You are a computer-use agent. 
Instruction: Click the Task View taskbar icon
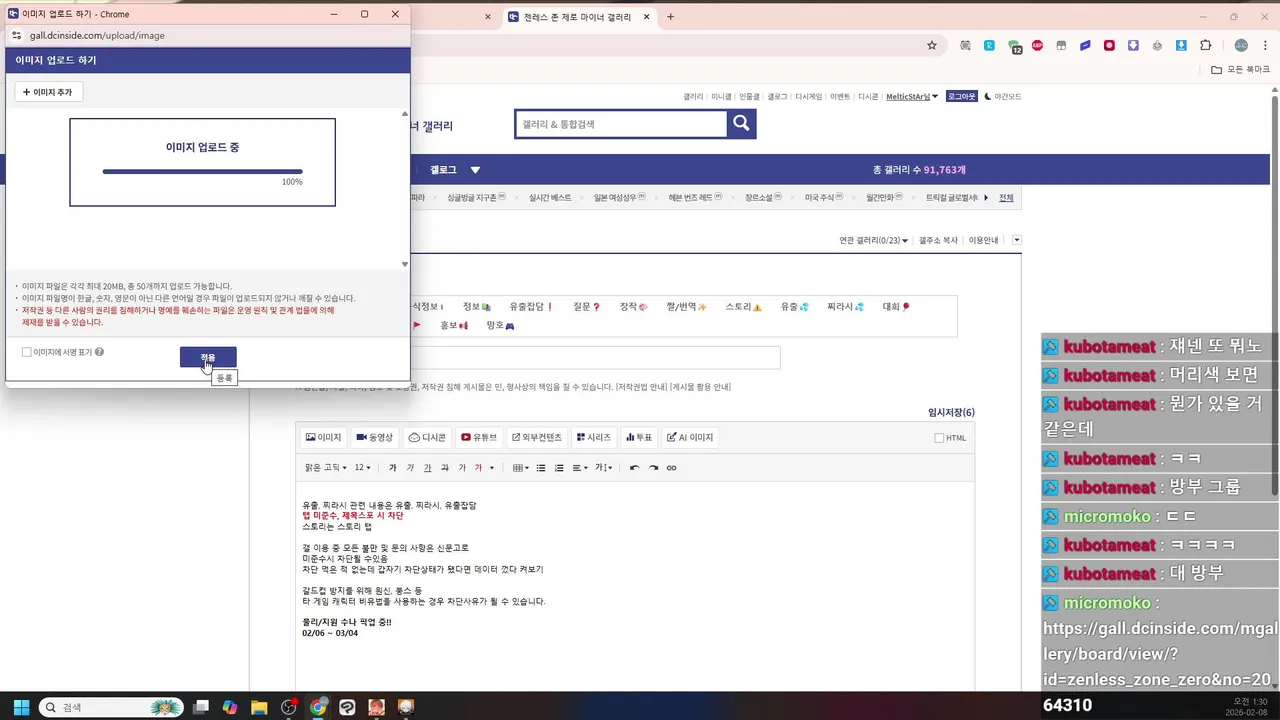tap(201, 707)
